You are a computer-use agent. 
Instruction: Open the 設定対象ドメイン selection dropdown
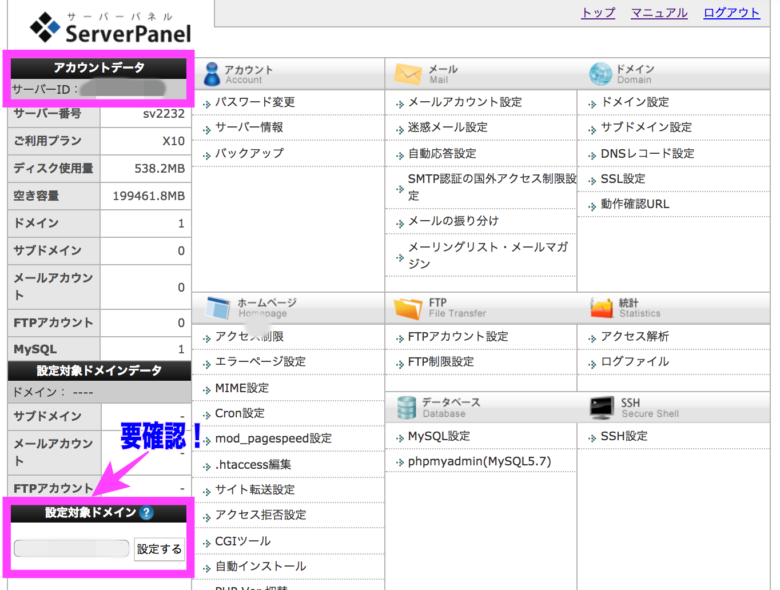72,549
